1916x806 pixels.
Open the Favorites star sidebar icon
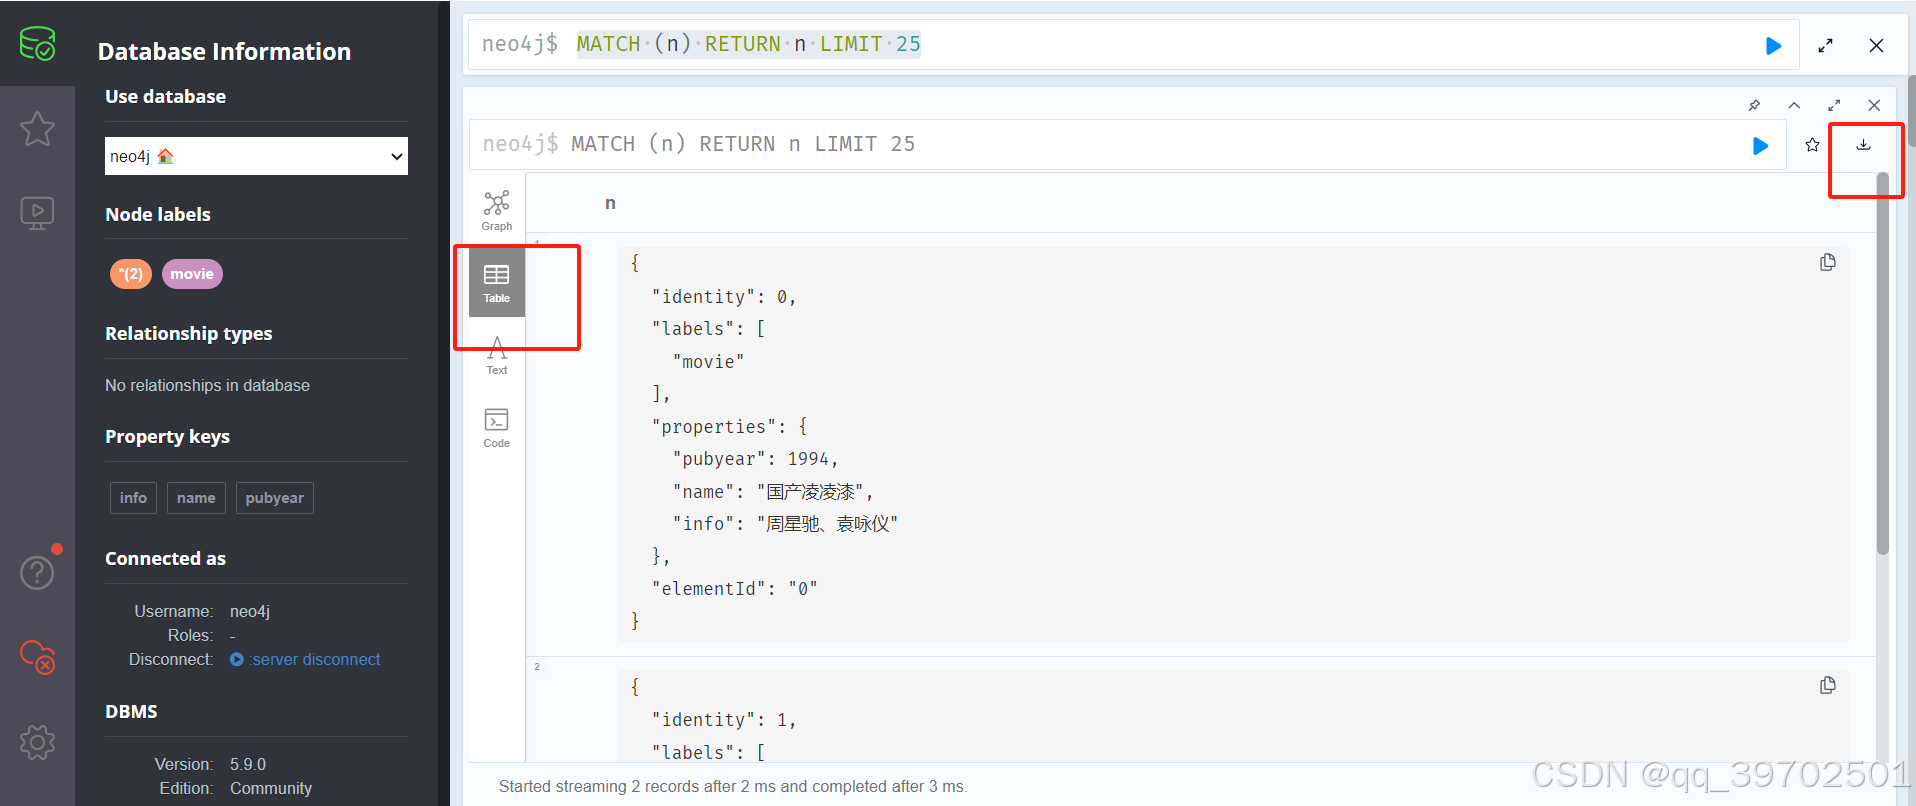pos(37,128)
